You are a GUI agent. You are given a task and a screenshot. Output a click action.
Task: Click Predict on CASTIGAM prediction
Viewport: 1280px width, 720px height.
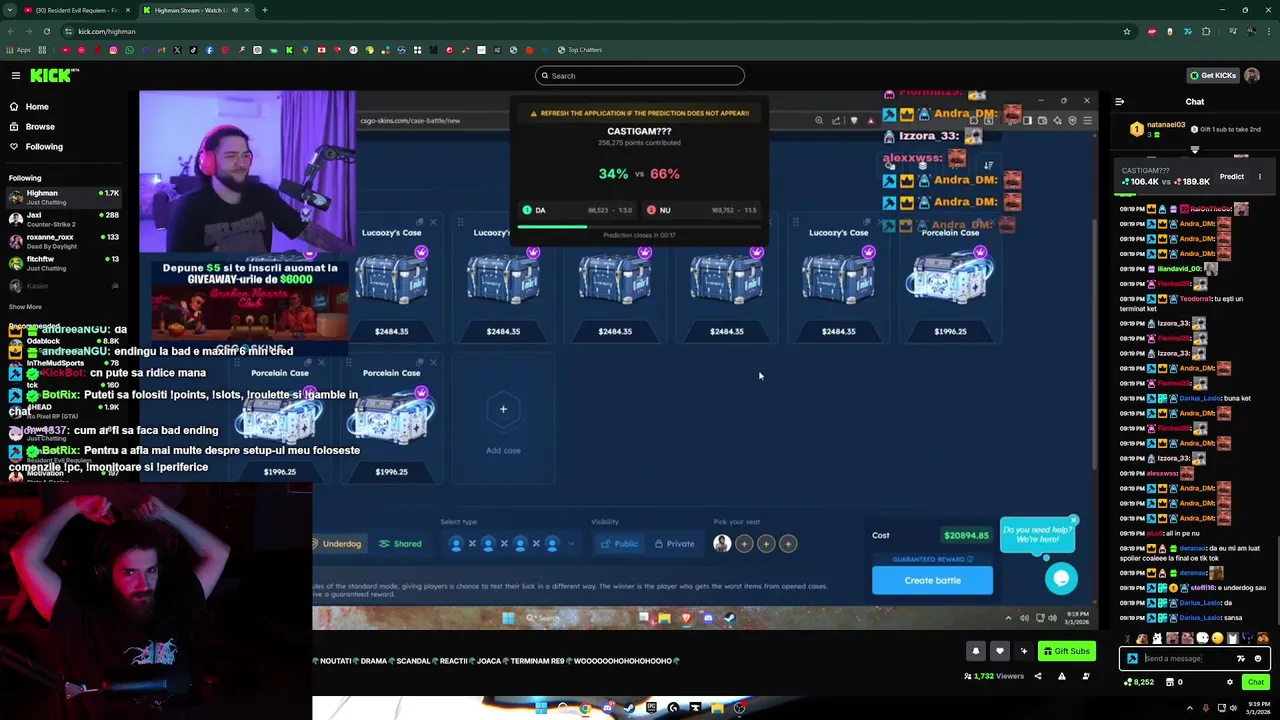(x=1231, y=177)
